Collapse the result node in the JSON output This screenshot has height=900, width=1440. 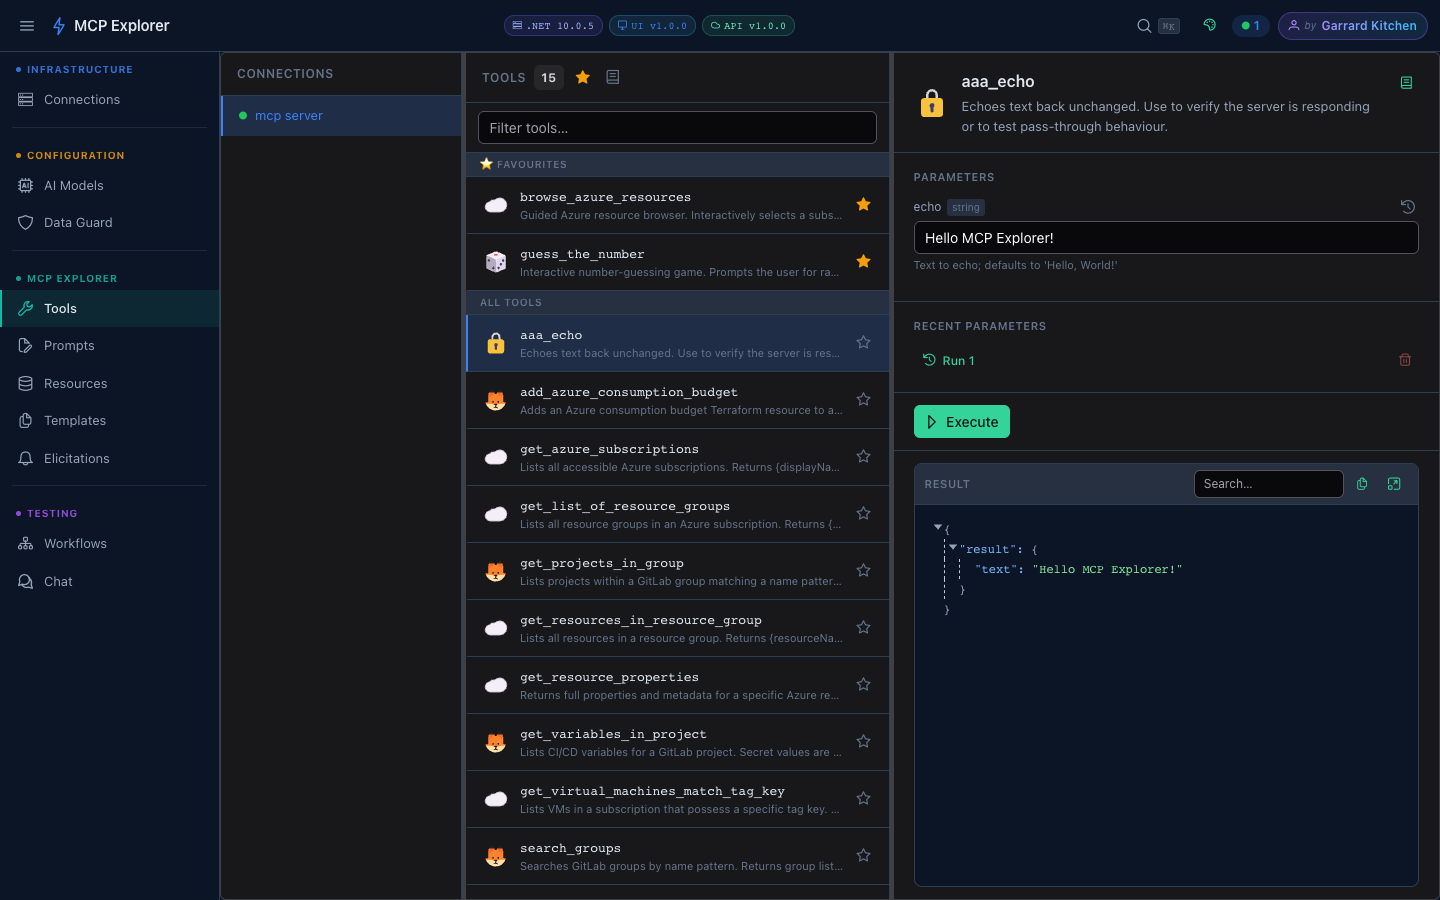(x=952, y=548)
